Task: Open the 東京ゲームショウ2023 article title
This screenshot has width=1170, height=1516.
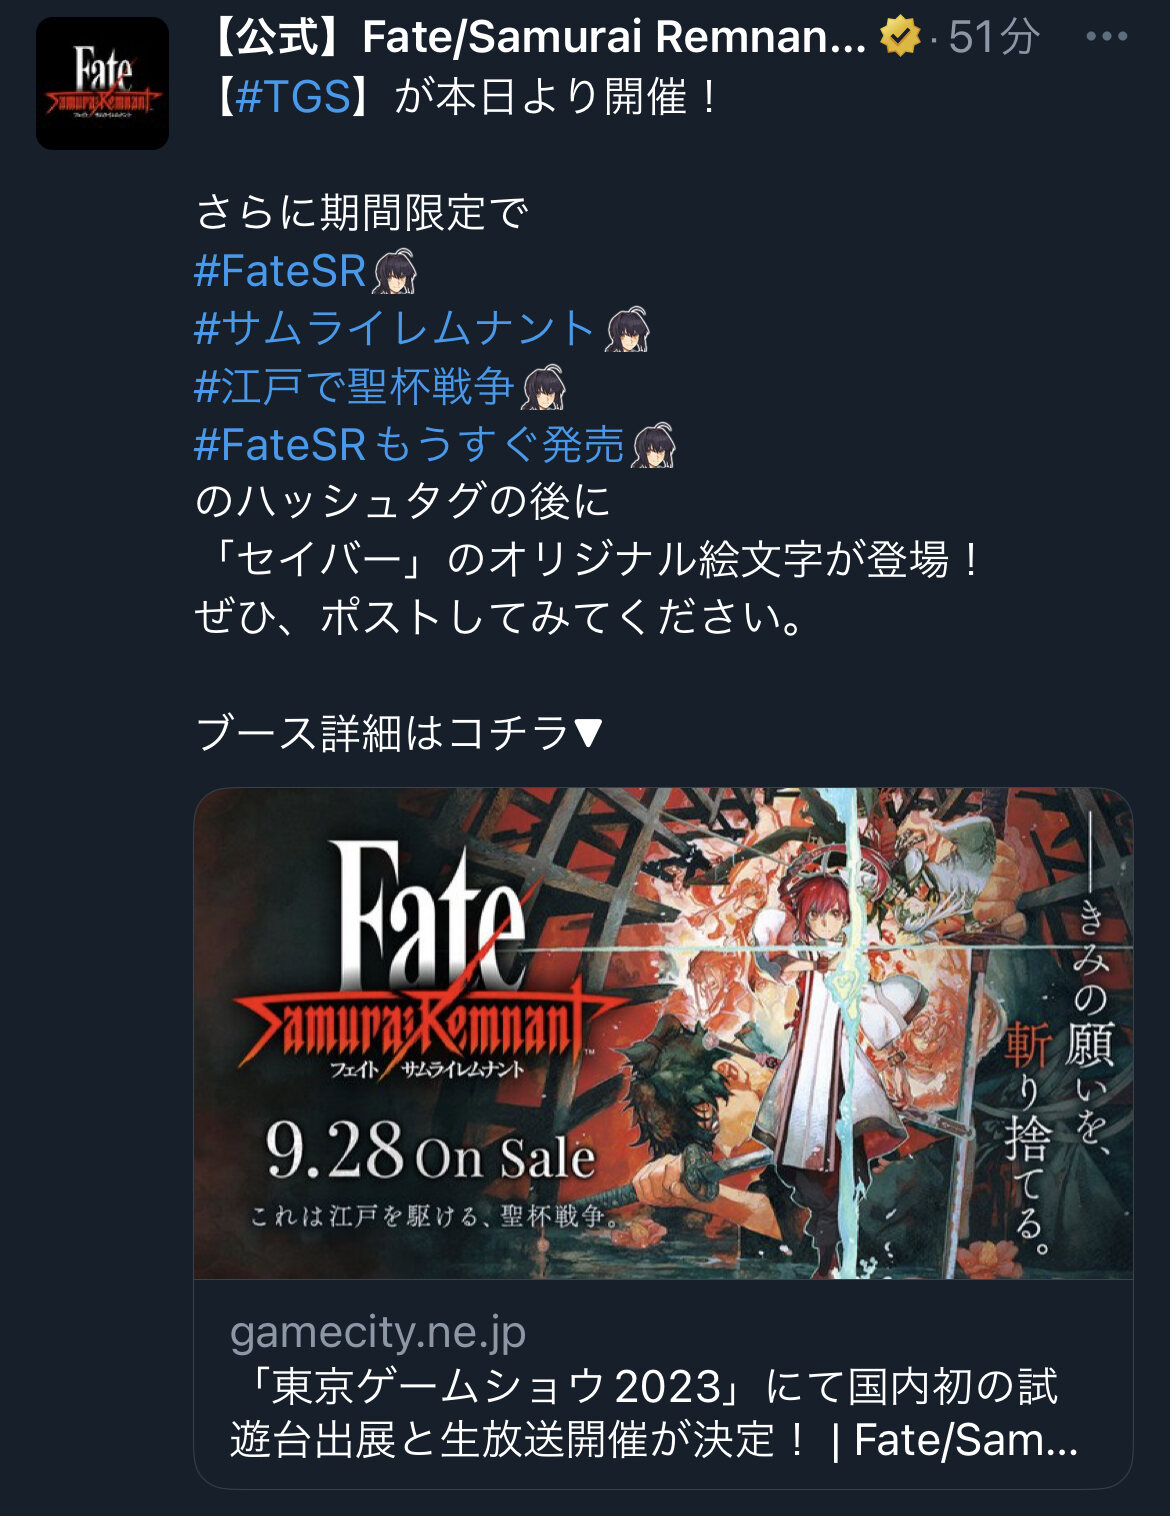Action: (654, 1413)
